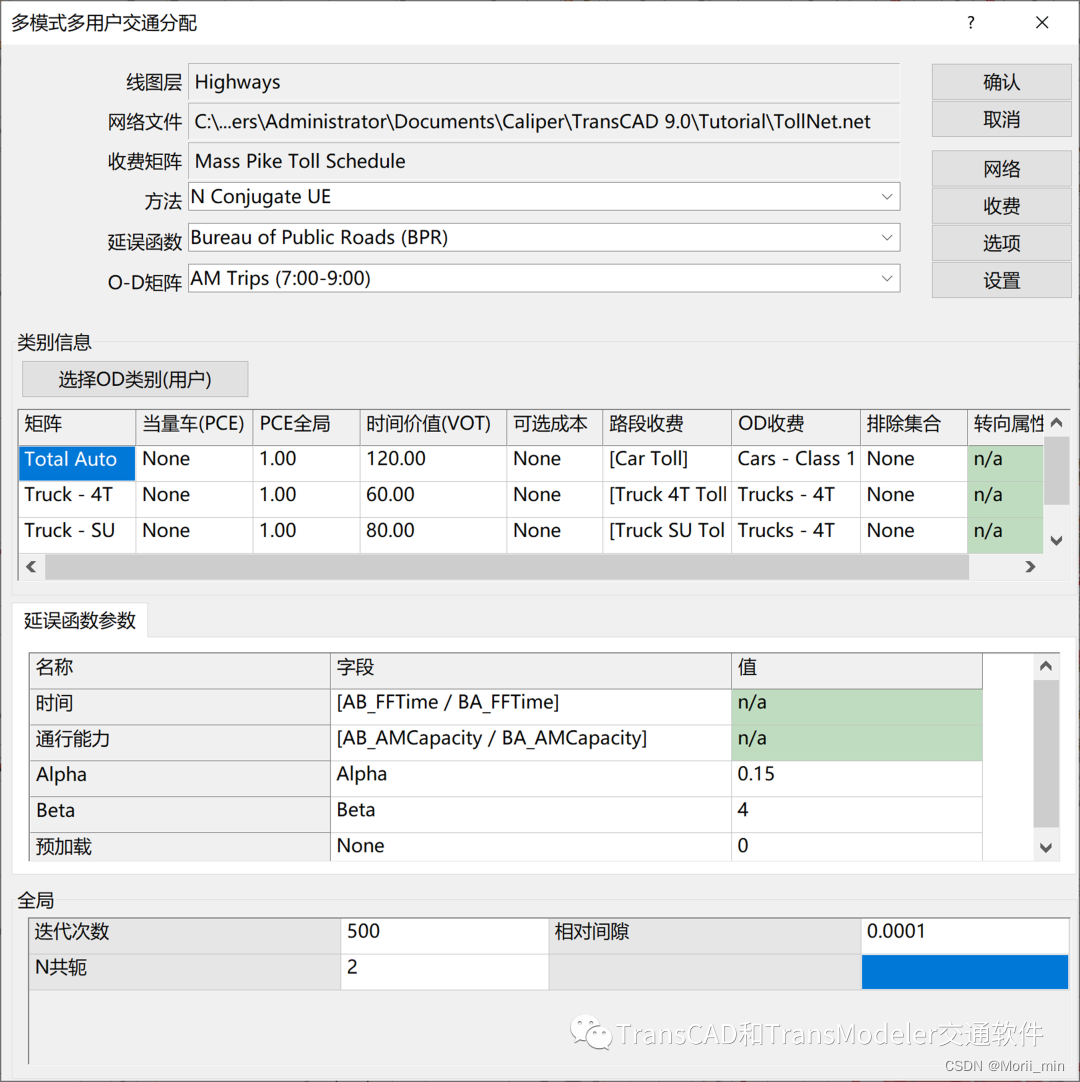Open the O-D矩阵 dropdown showing AM Trips
Viewport: 1080px width, 1082px height.
click(886, 278)
